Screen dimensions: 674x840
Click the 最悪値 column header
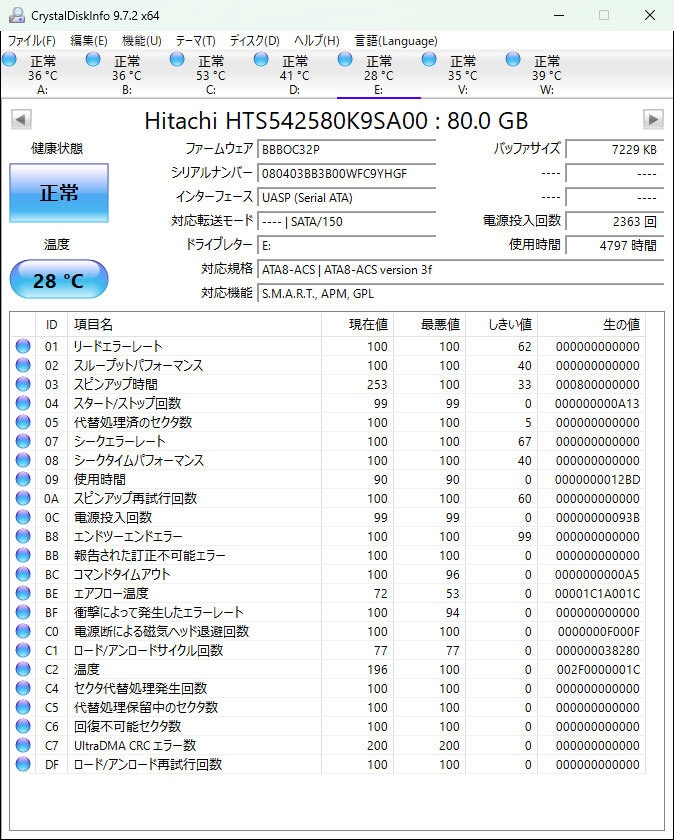coord(430,325)
